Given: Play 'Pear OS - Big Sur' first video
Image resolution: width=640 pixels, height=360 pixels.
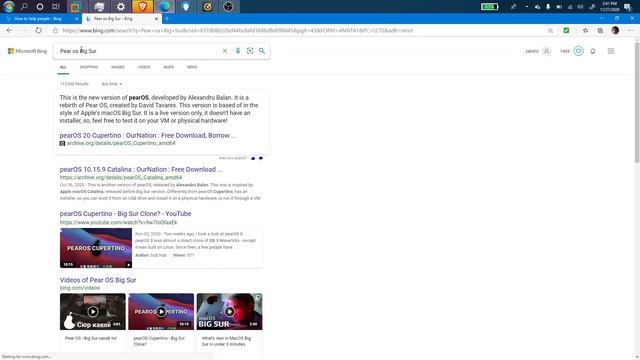Looking at the screenshot, I should (93, 311).
